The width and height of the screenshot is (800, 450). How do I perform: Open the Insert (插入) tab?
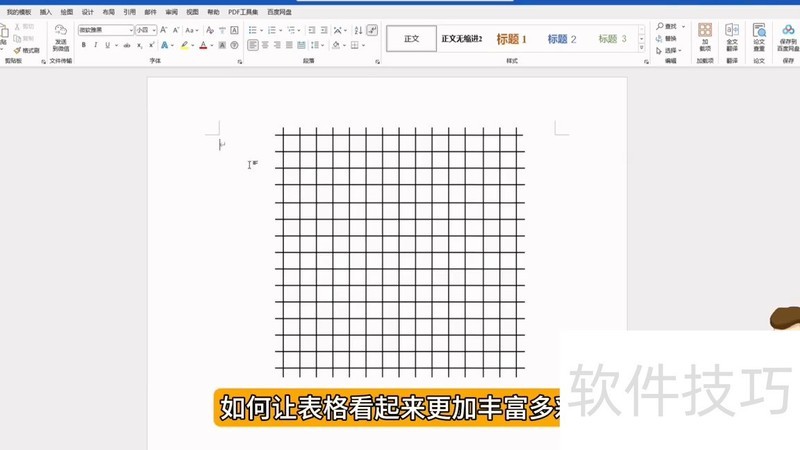(x=45, y=12)
